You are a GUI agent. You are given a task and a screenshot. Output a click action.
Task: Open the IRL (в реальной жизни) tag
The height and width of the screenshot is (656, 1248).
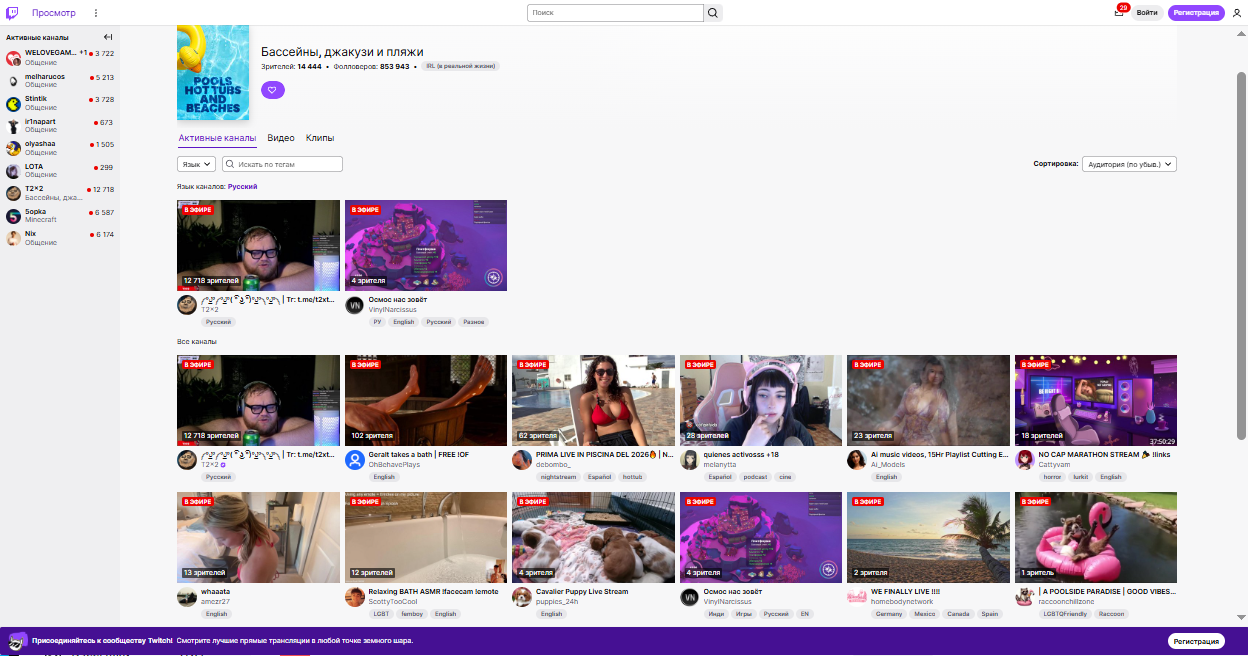[460, 66]
